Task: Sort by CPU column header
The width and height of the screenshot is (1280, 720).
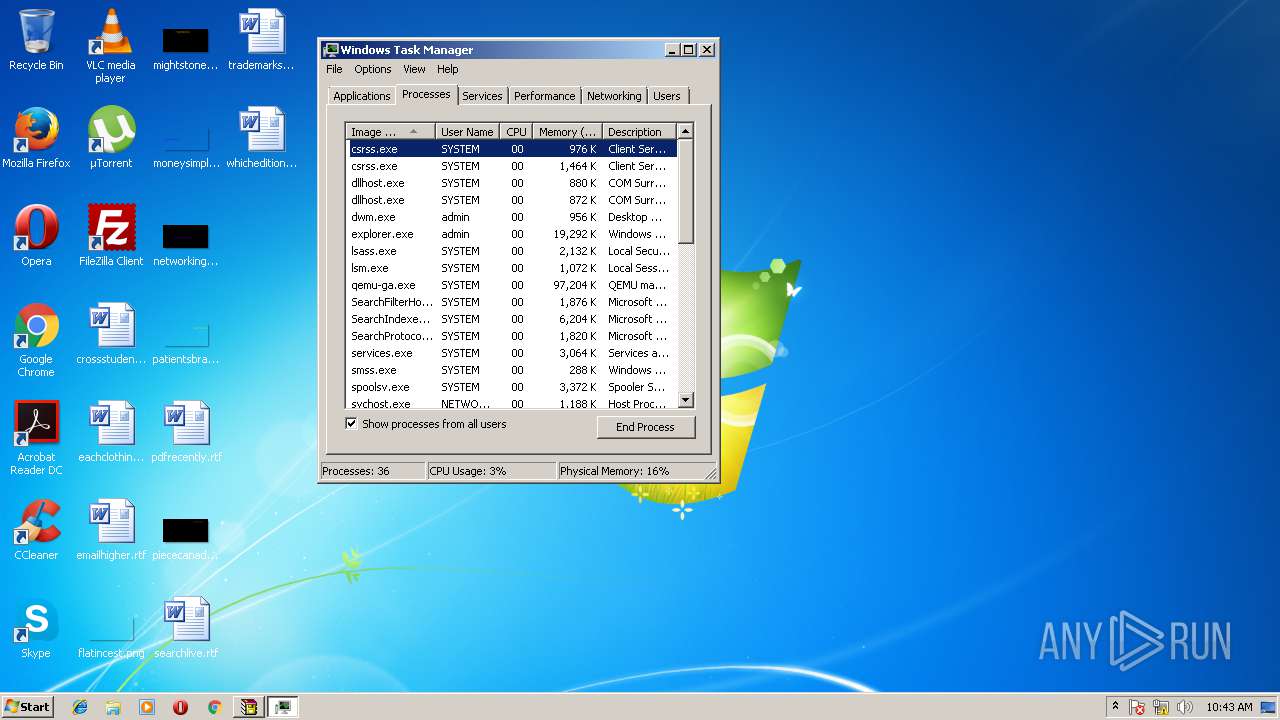Action: (517, 132)
